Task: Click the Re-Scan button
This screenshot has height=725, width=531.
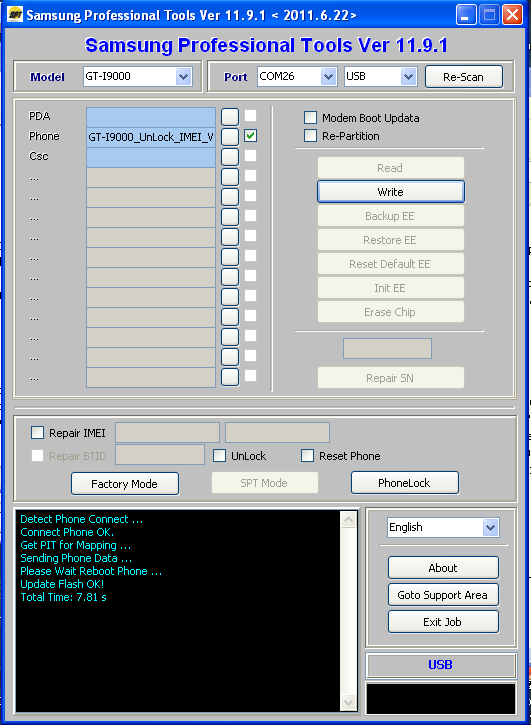Action: [x=463, y=77]
